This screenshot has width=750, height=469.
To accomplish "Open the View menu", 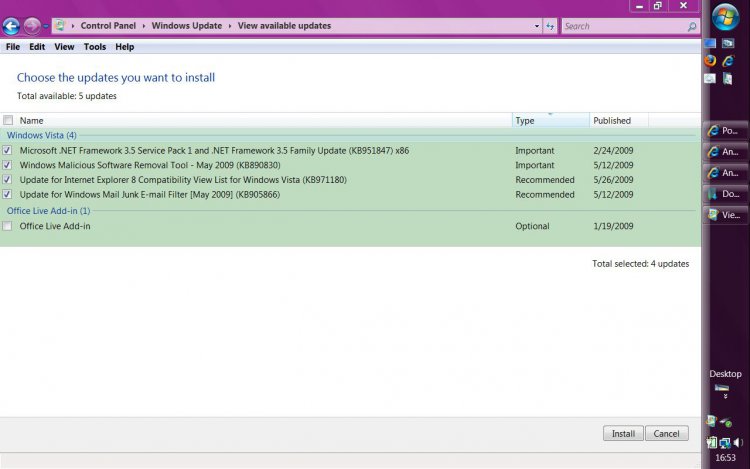I will pos(64,47).
